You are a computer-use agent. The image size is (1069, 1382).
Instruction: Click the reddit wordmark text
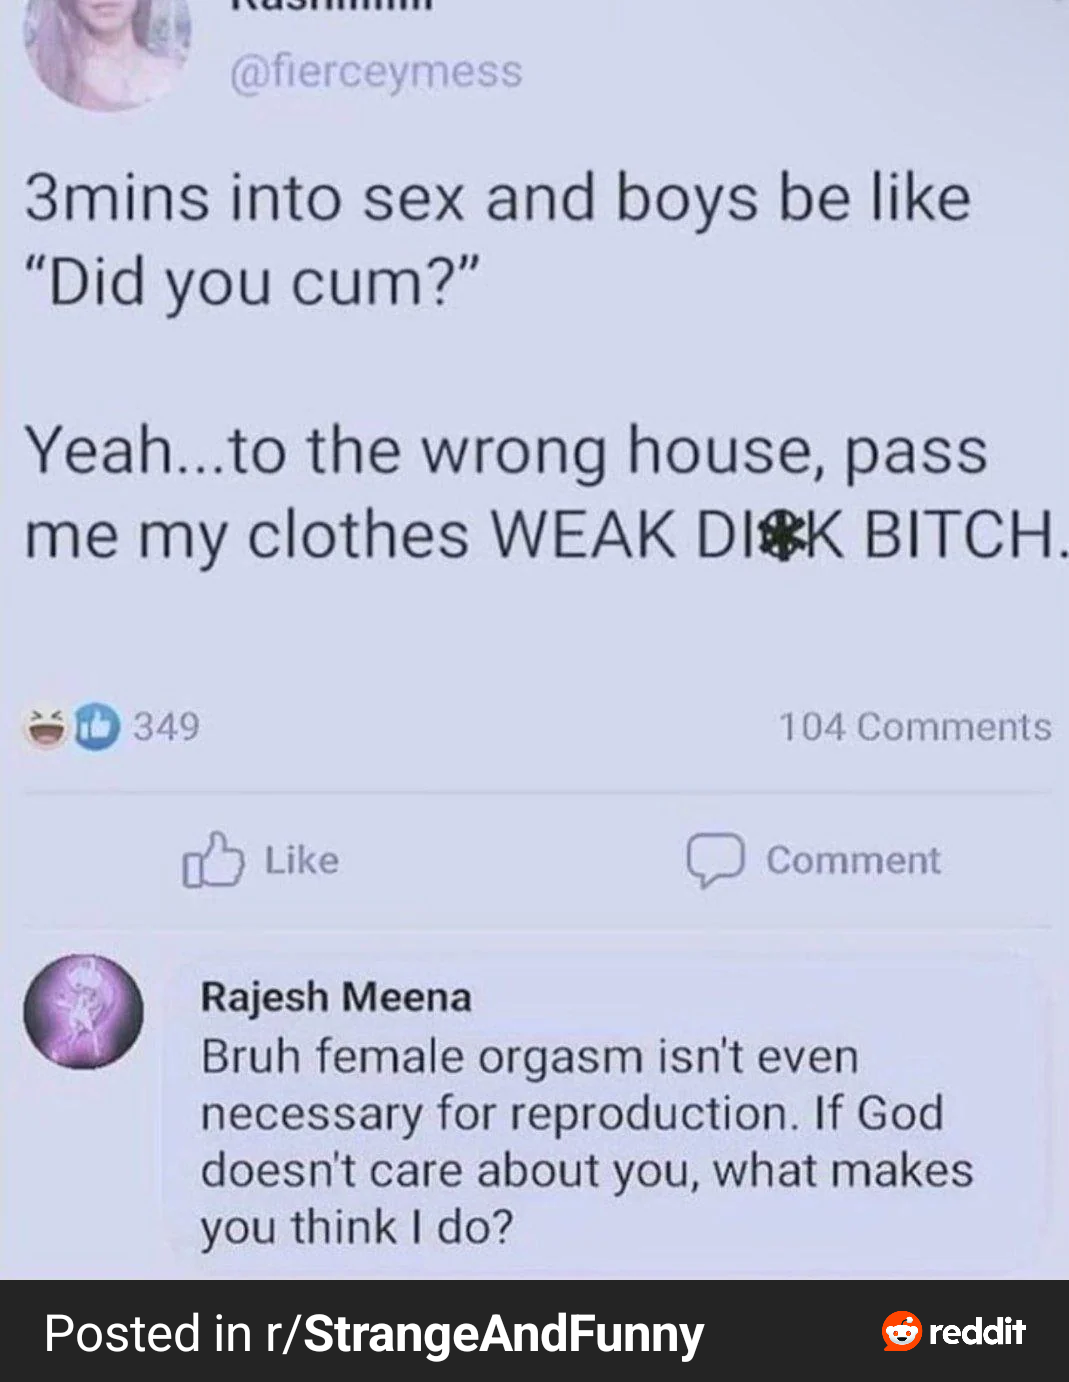[x=977, y=1331]
